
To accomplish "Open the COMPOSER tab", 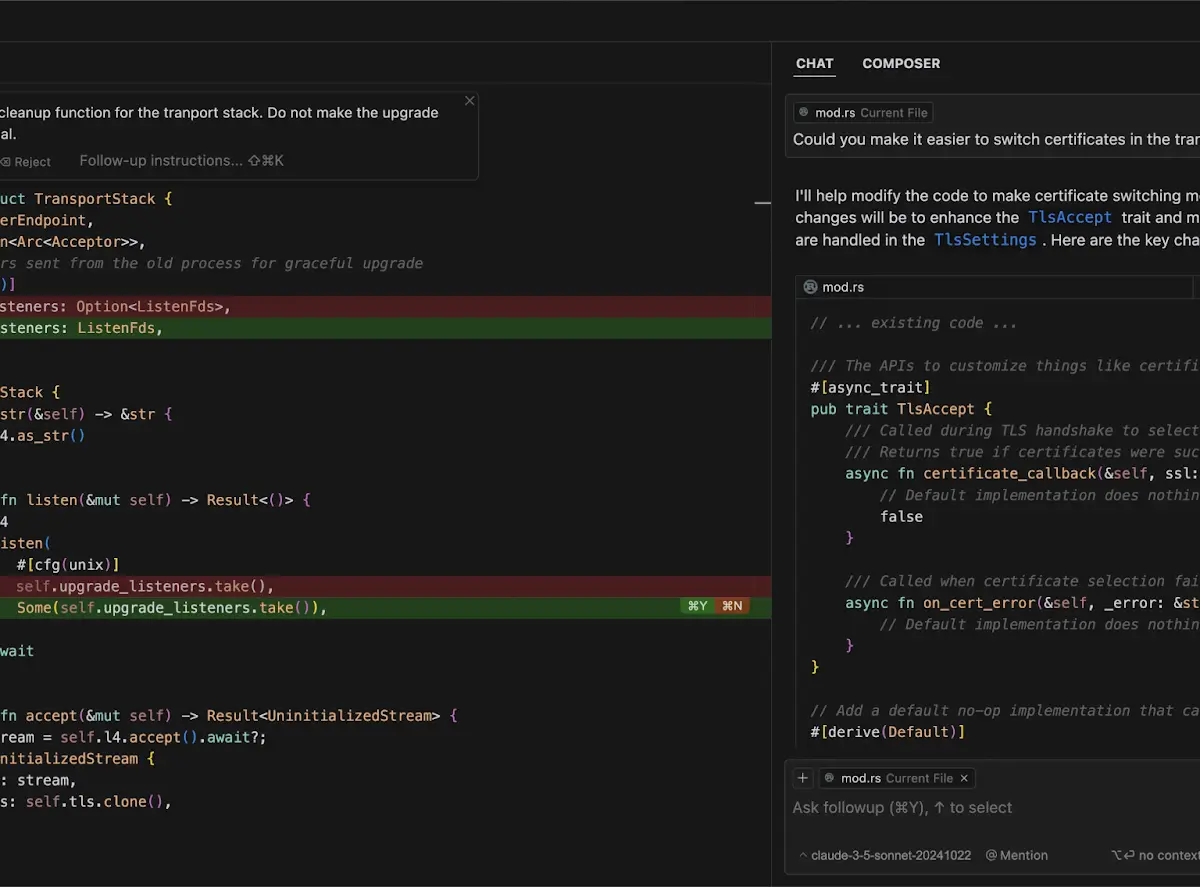I will click(x=901, y=63).
